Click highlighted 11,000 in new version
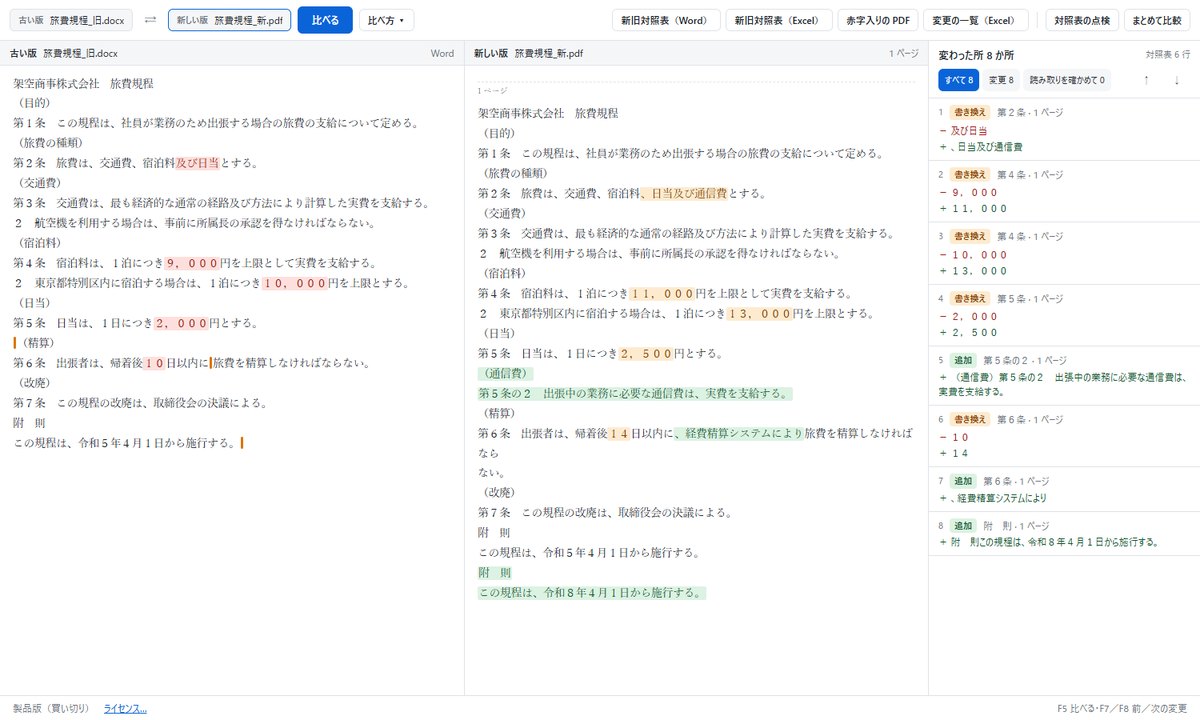 tap(661, 293)
